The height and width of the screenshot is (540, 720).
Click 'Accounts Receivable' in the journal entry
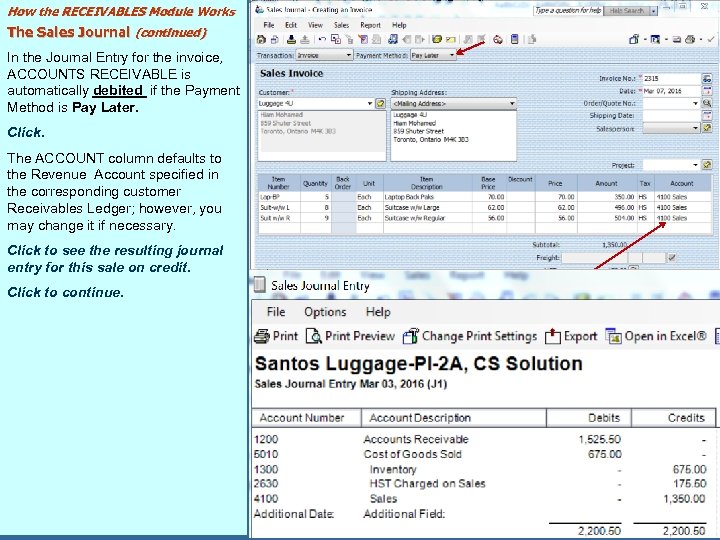(x=416, y=439)
